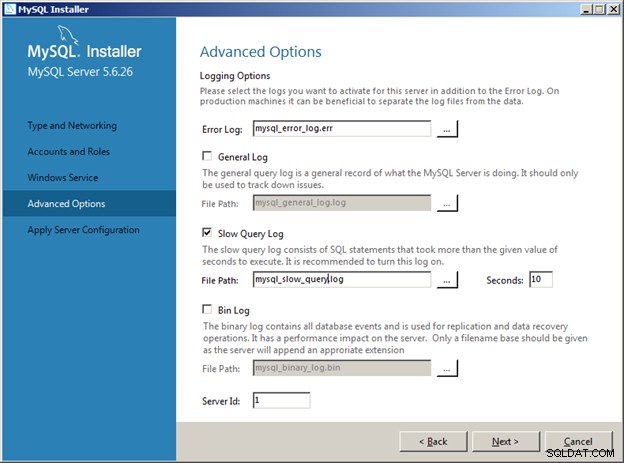This screenshot has height=463, width=624.
Task: Browse for the Bin Log file path
Action: tap(447, 368)
